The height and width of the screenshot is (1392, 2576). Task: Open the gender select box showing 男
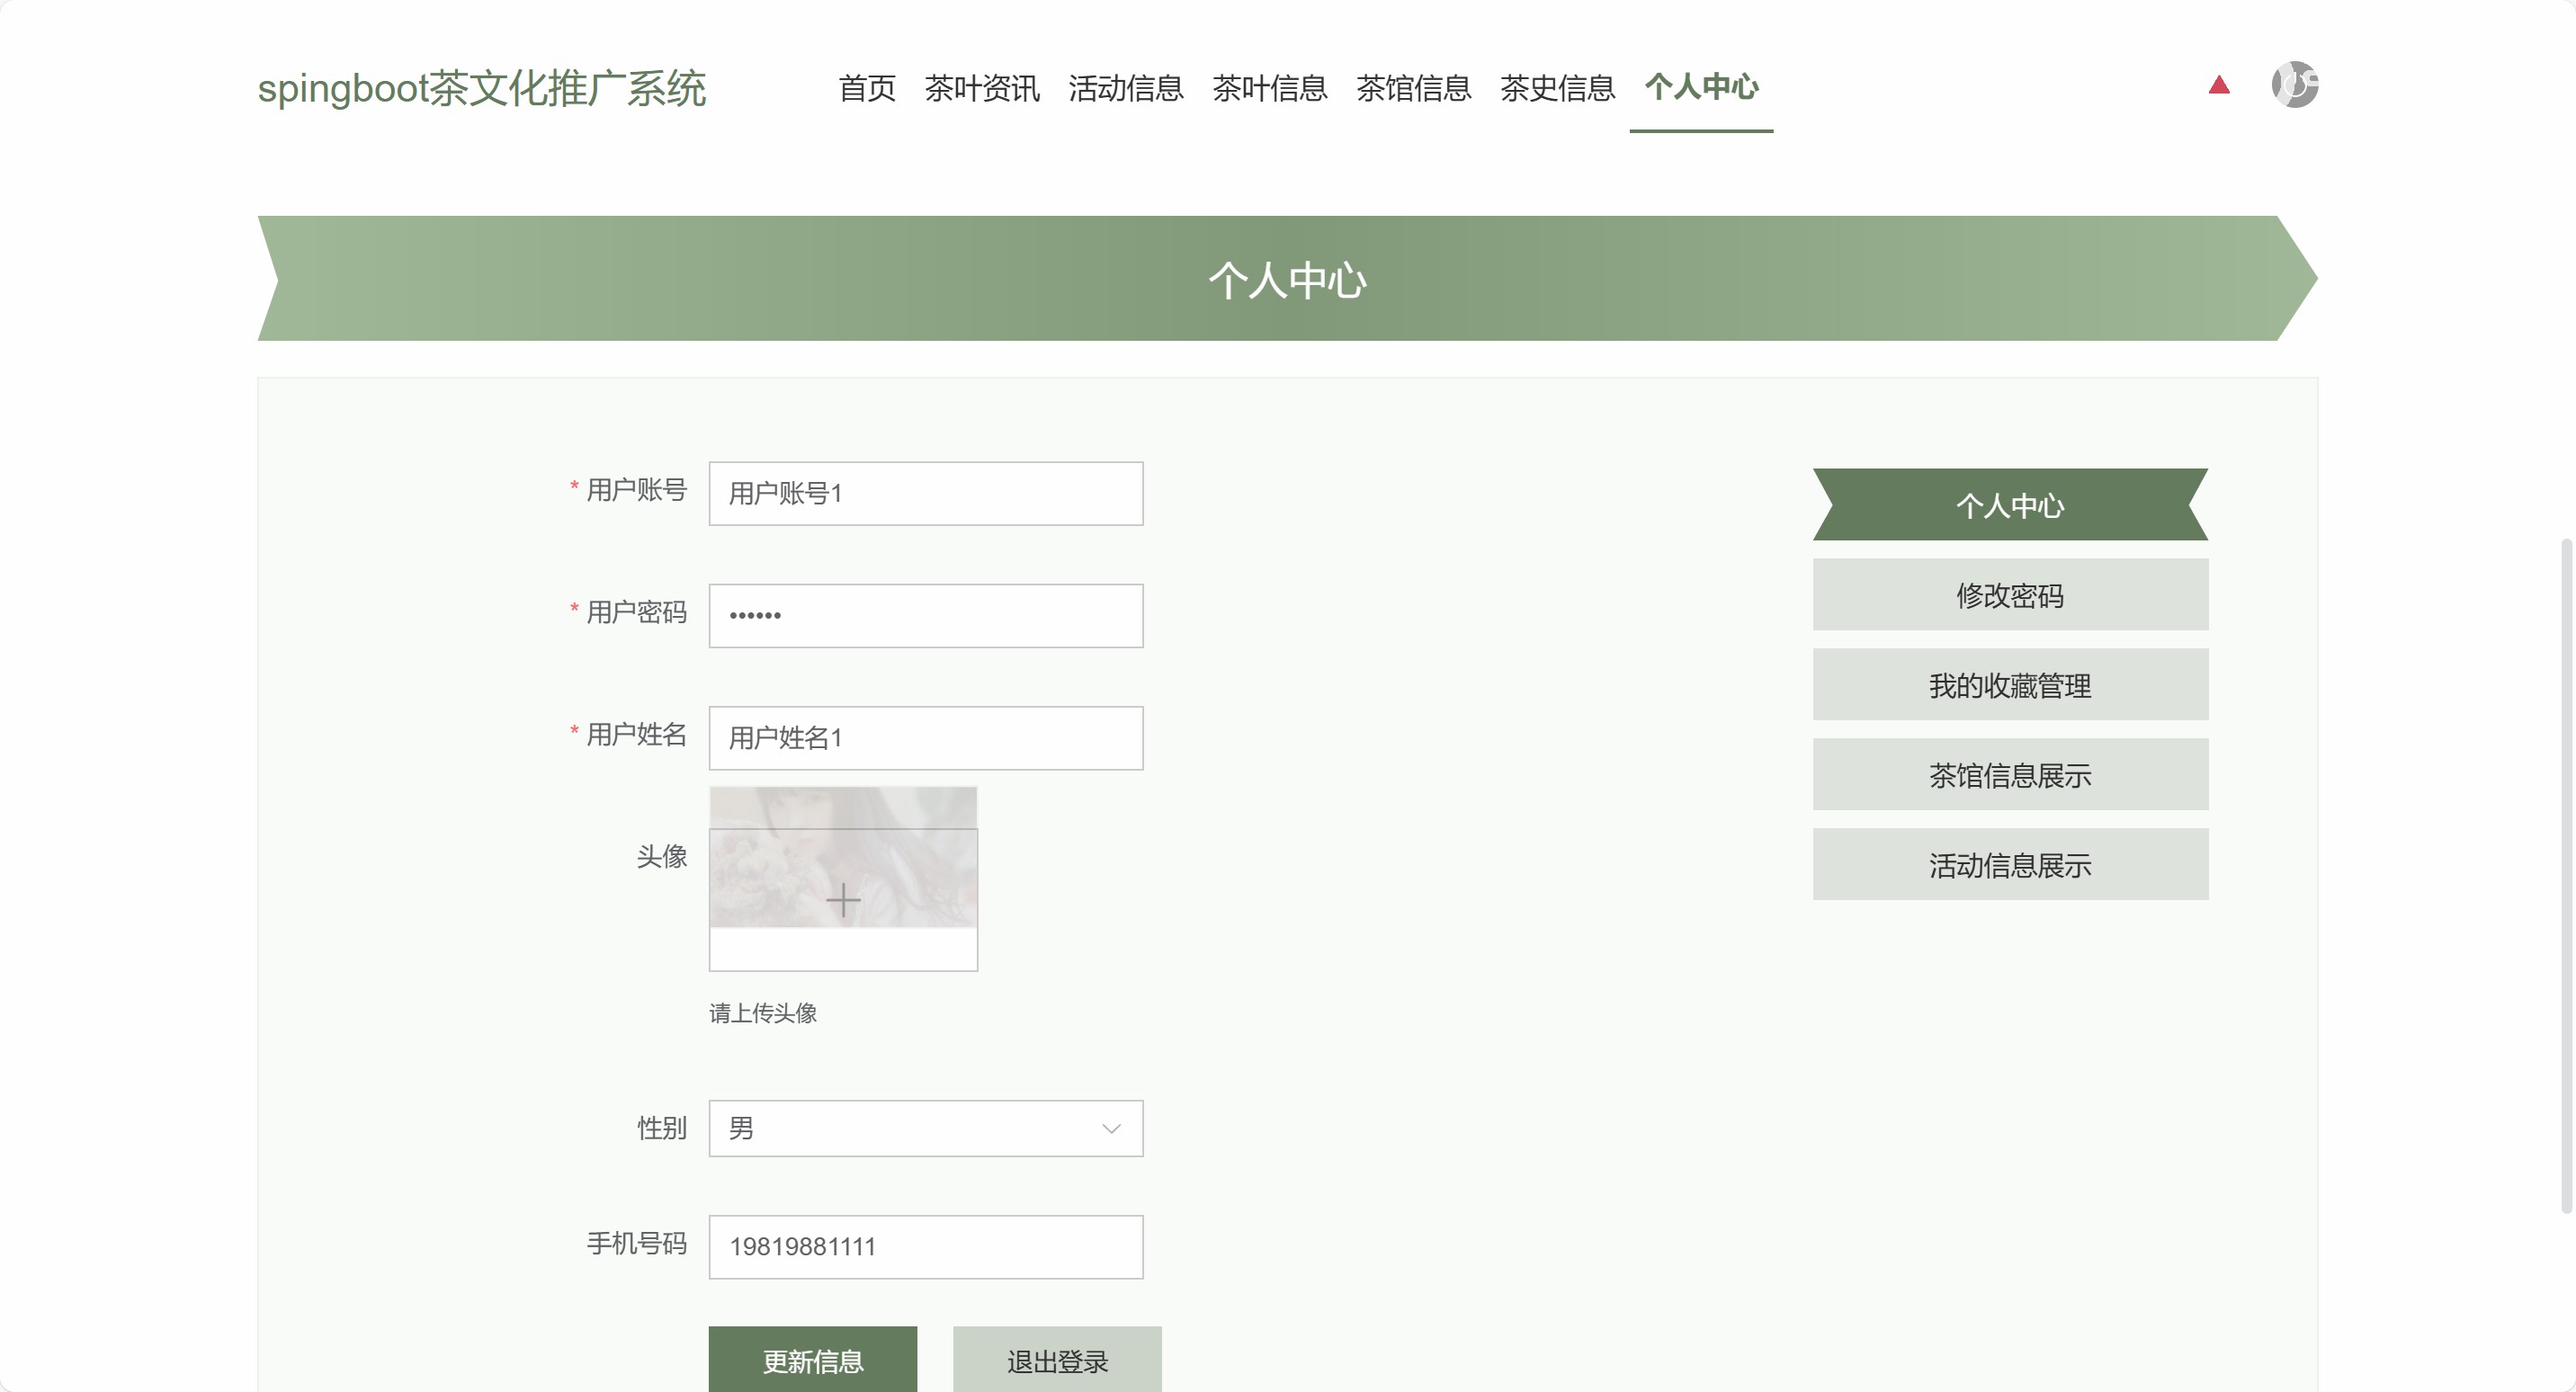click(900, 1129)
